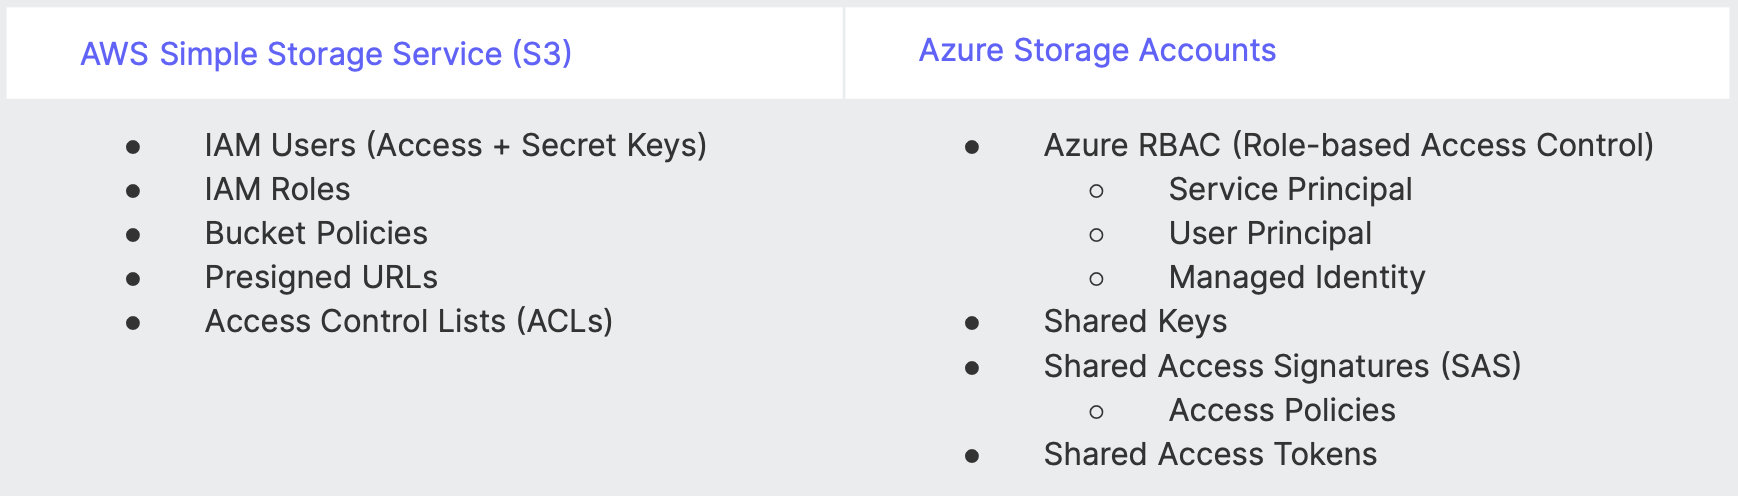Image resolution: width=1738 pixels, height=496 pixels.
Task: Open the Azure Storage Accounts link
Action: (x=1097, y=50)
